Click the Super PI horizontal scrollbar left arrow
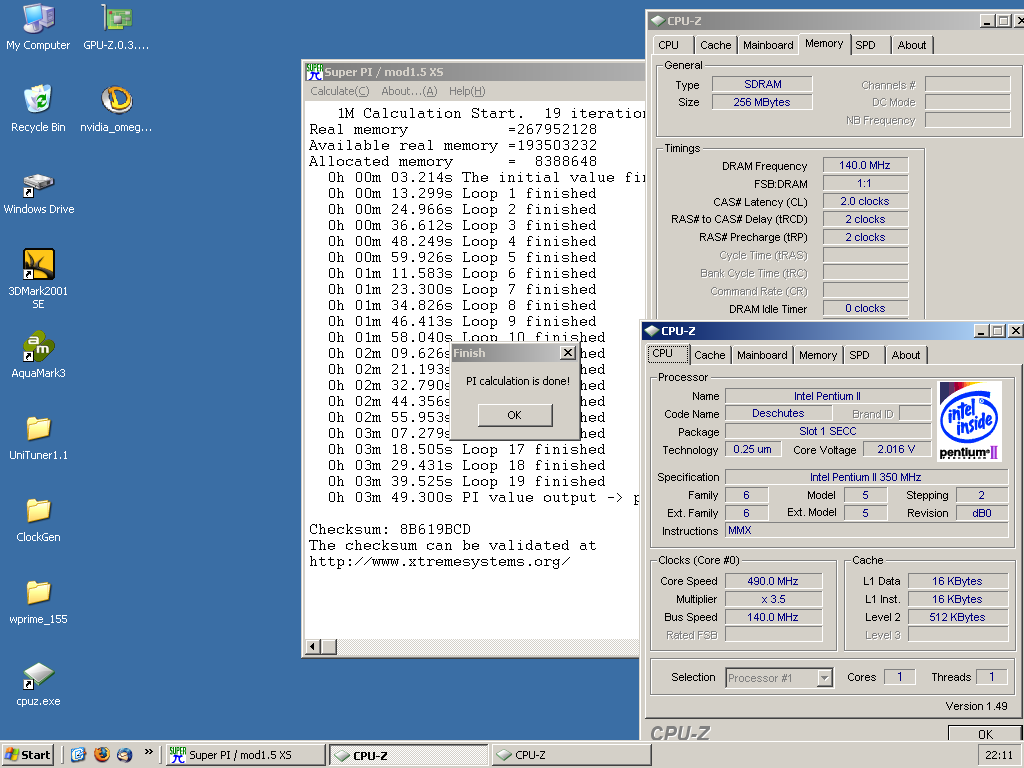This screenshot has width=1024, height=768. point(313,647)
